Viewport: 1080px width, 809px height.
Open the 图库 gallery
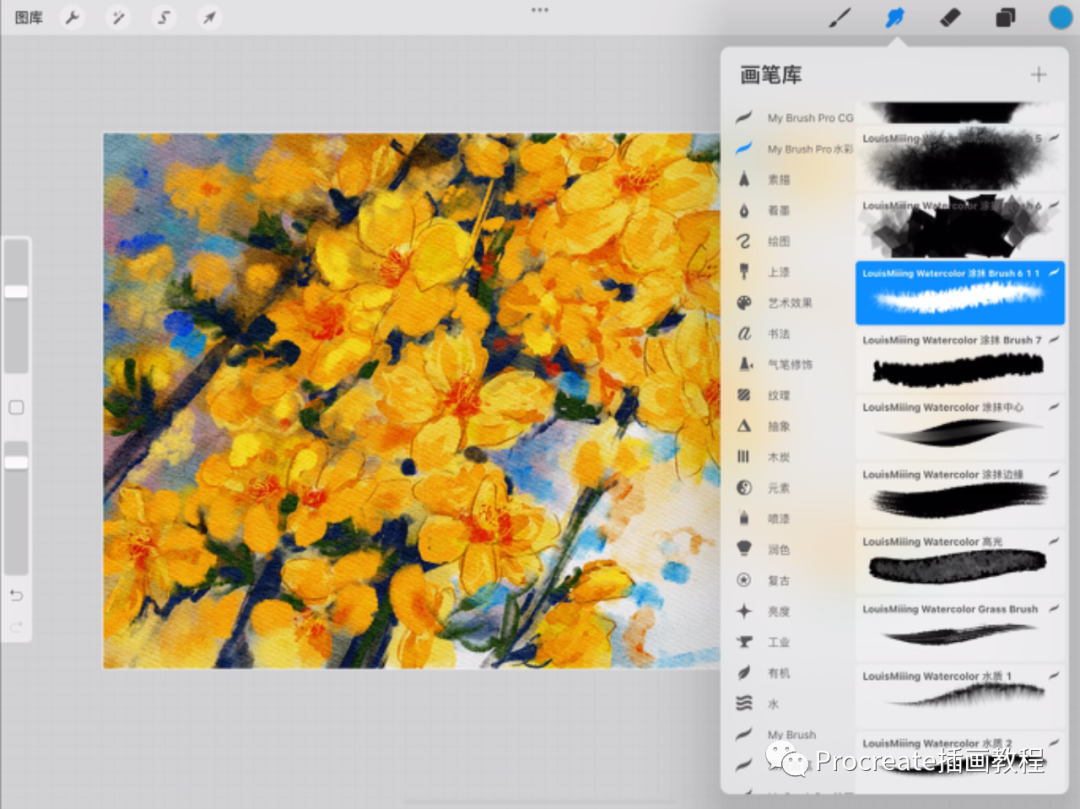29,17
